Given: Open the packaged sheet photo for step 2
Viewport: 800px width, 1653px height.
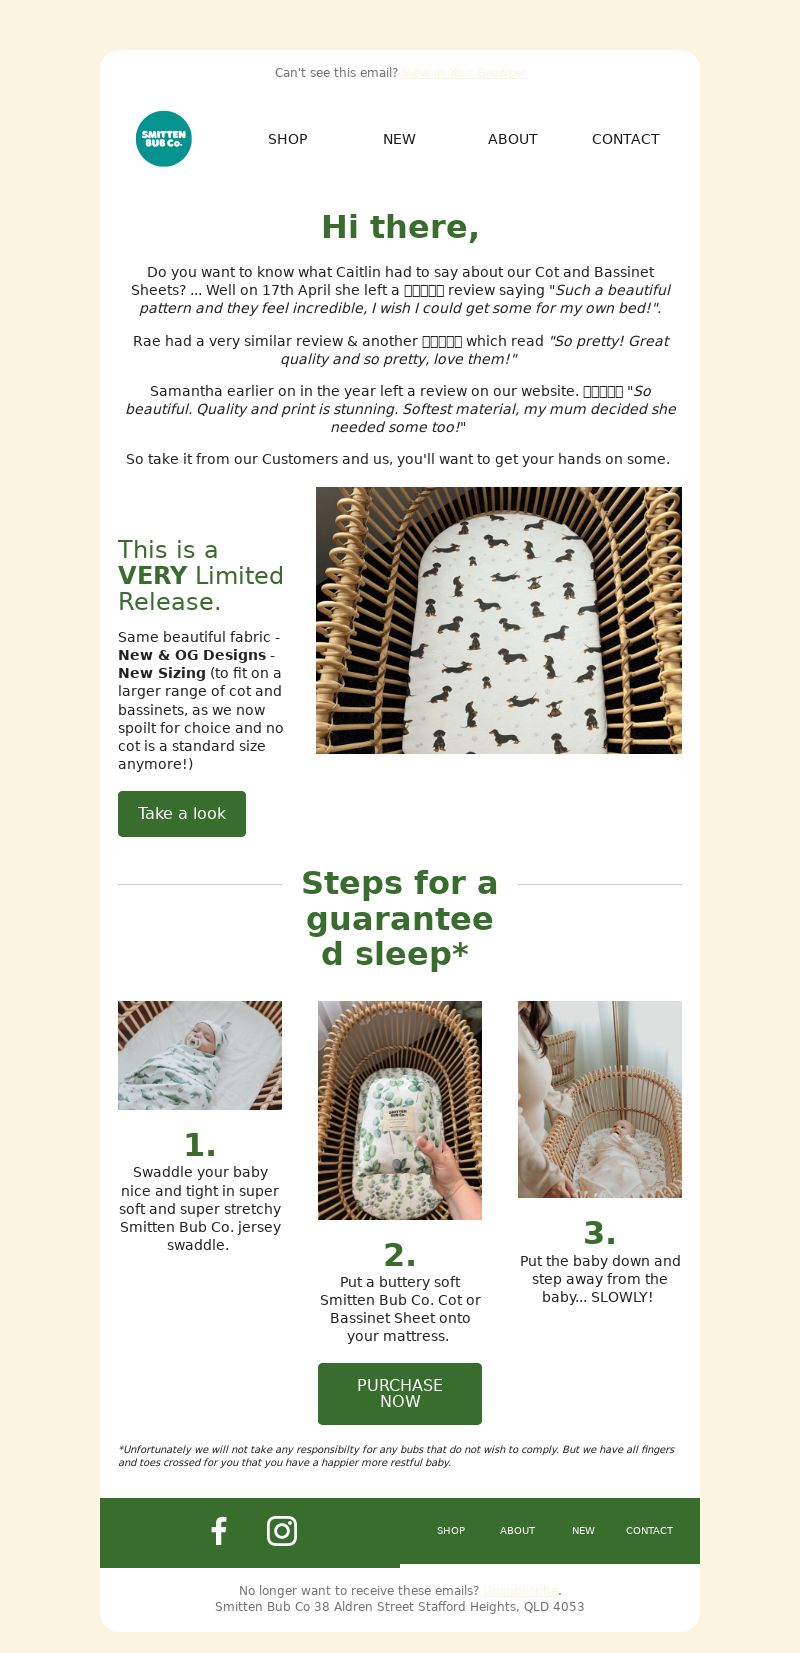Looking at the screenshot, I should pos(400,1110).
